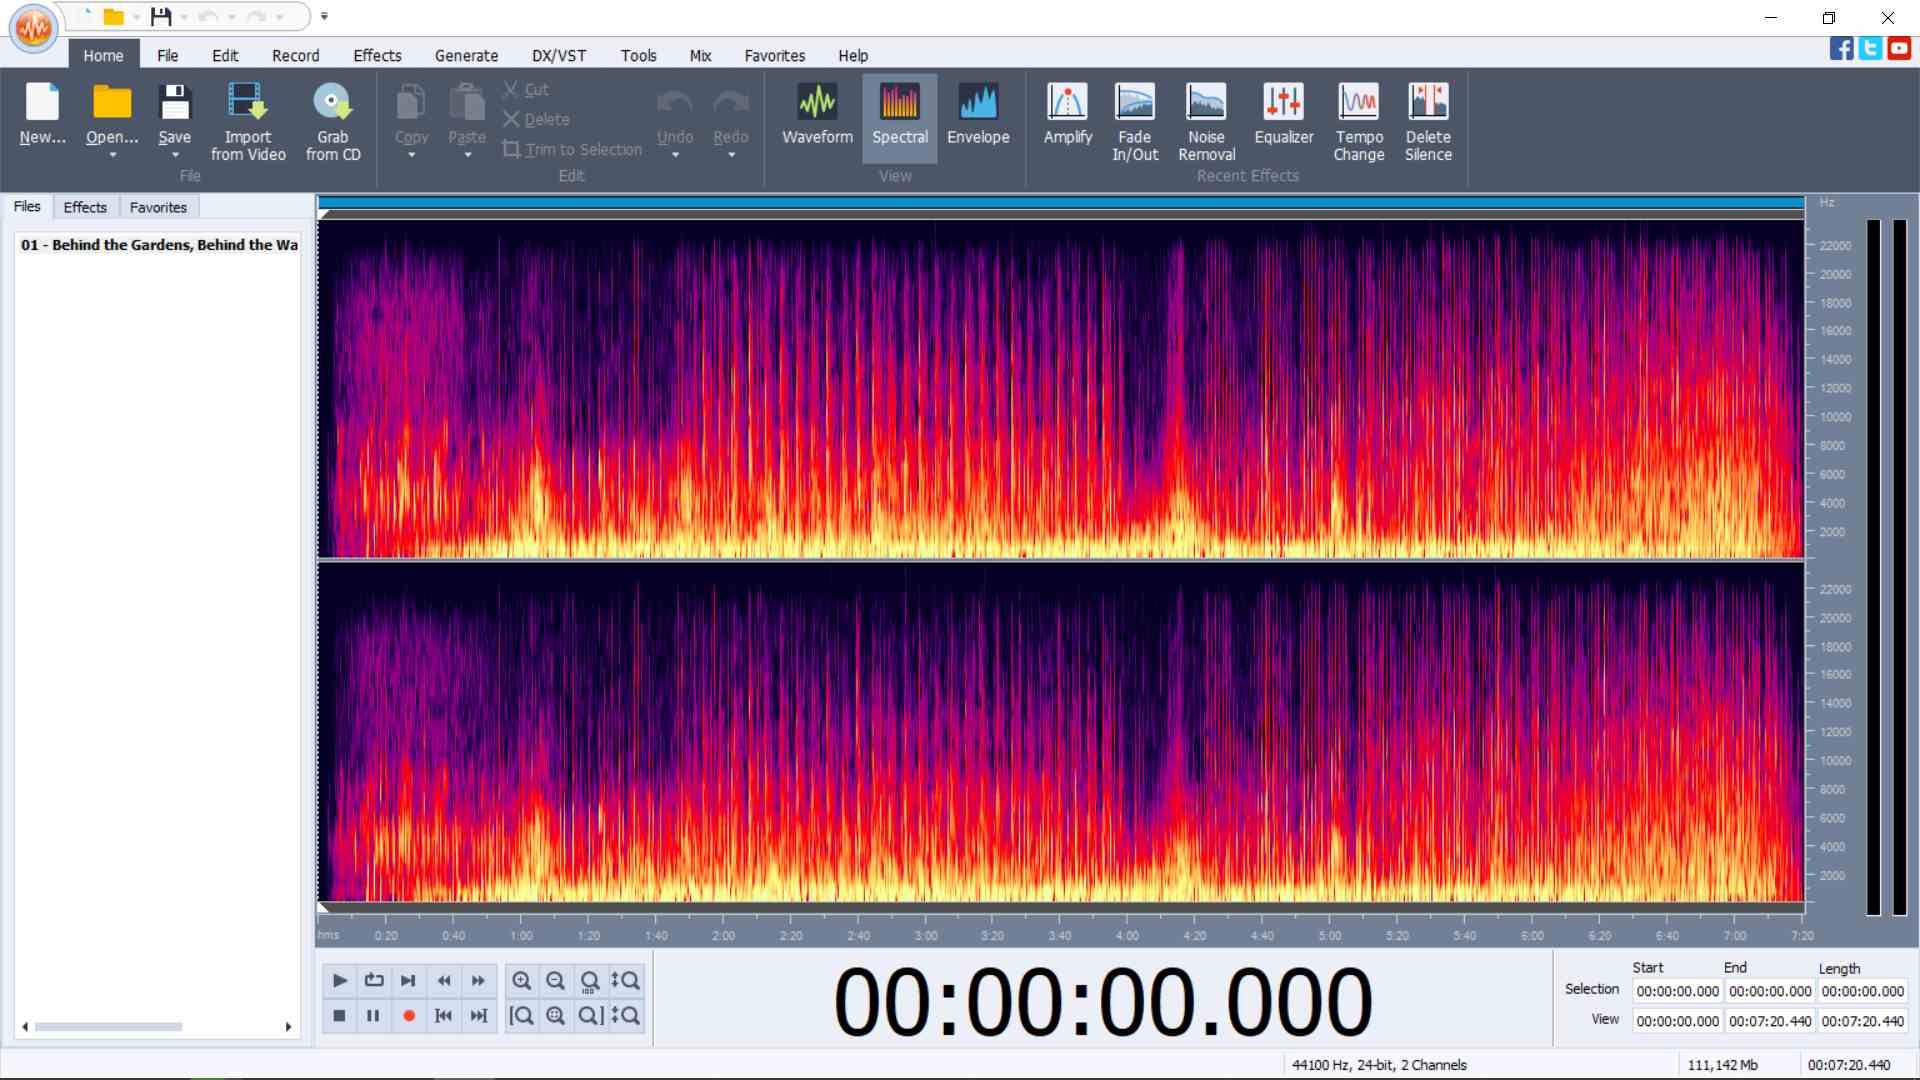Click the zoom to selection icon
The width and height of the screenshot is (1920, 1080).
(556, 1016)
